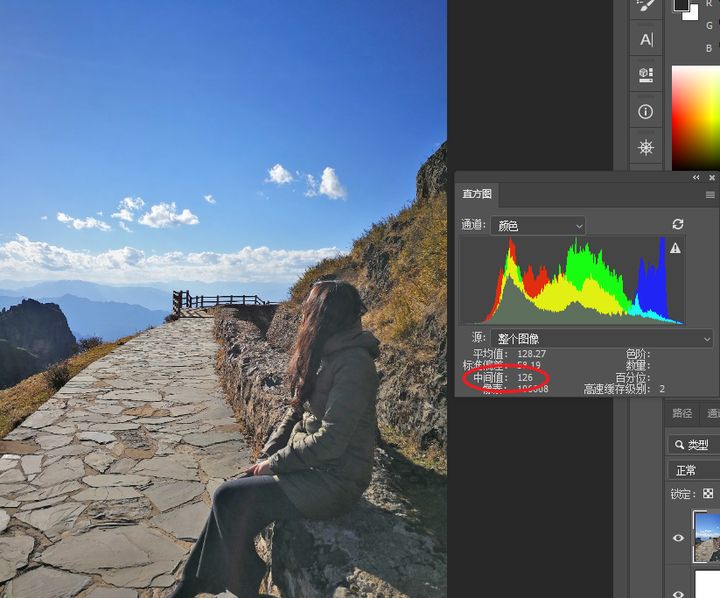The width and height of the screenshot is (720, 598).
Task: Click the 百分位 label
Action: coord(633,378)
